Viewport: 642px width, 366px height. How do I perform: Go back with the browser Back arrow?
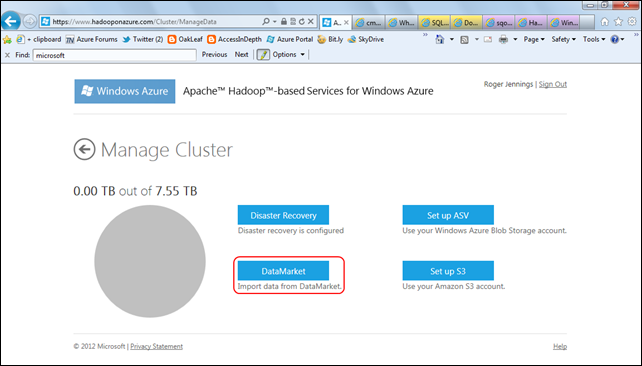pos(11,21)
